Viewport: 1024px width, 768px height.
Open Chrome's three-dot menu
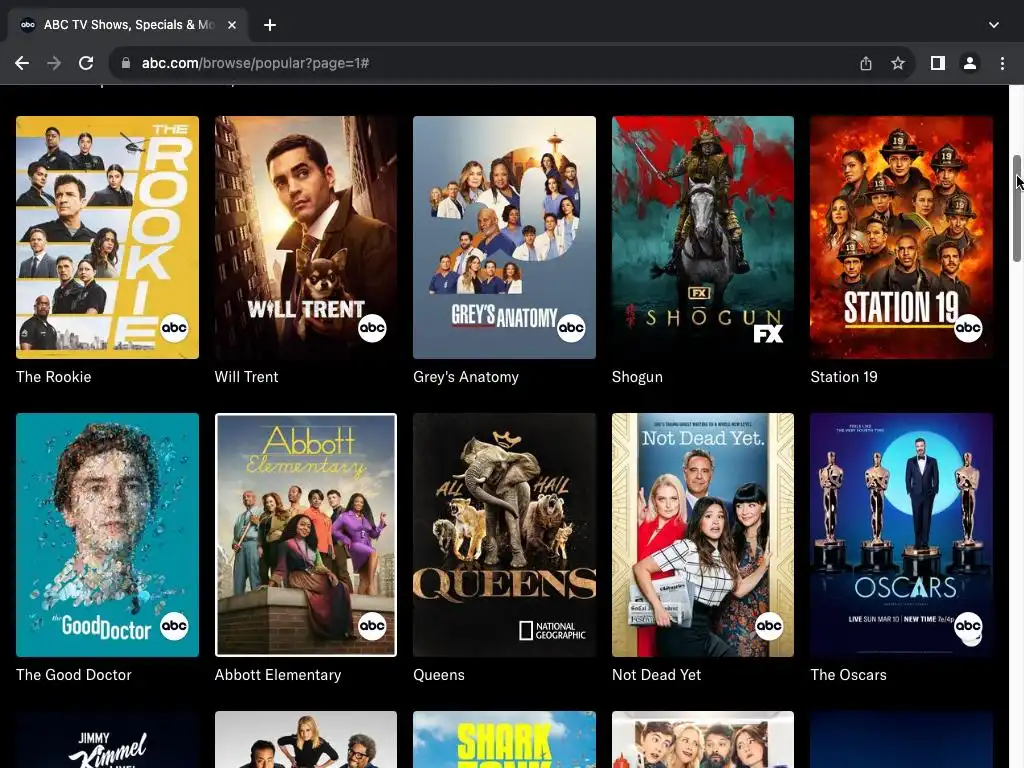(x=1002, y=63)
